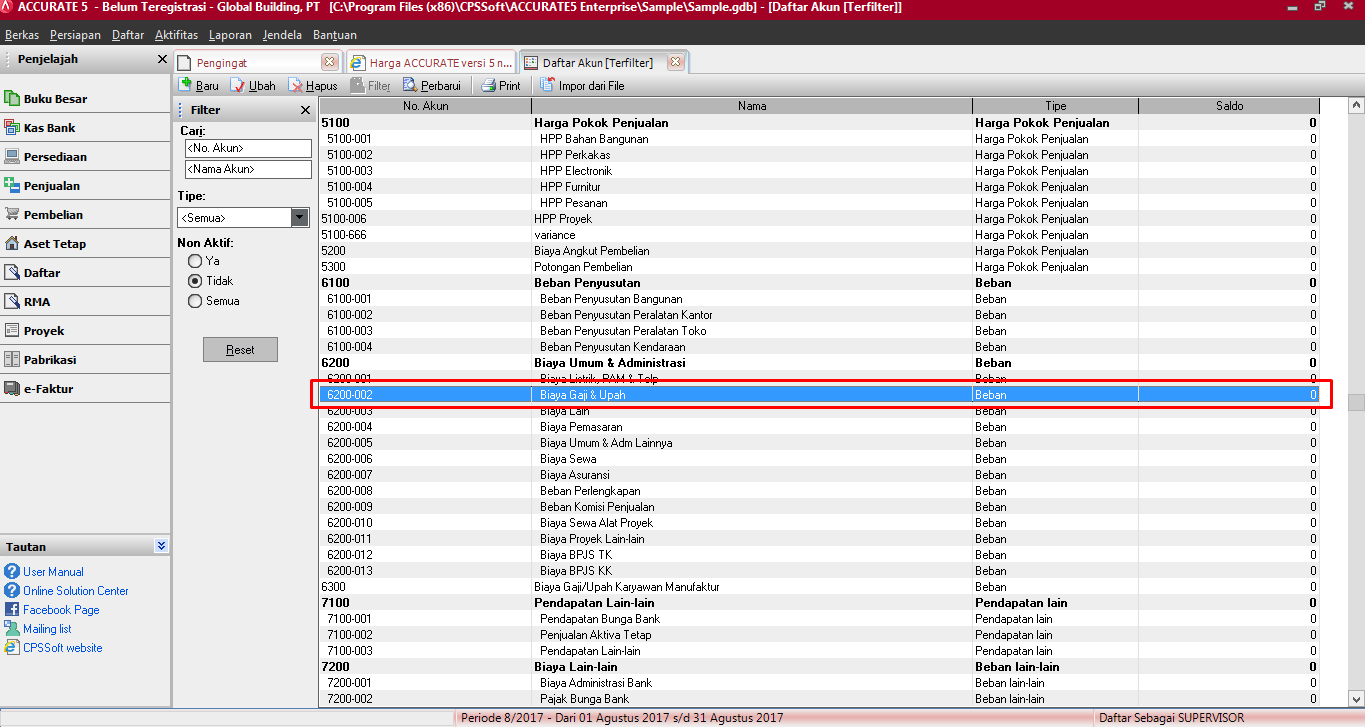Open the Pembelian shopping cart module

click(x=53, y=215)
